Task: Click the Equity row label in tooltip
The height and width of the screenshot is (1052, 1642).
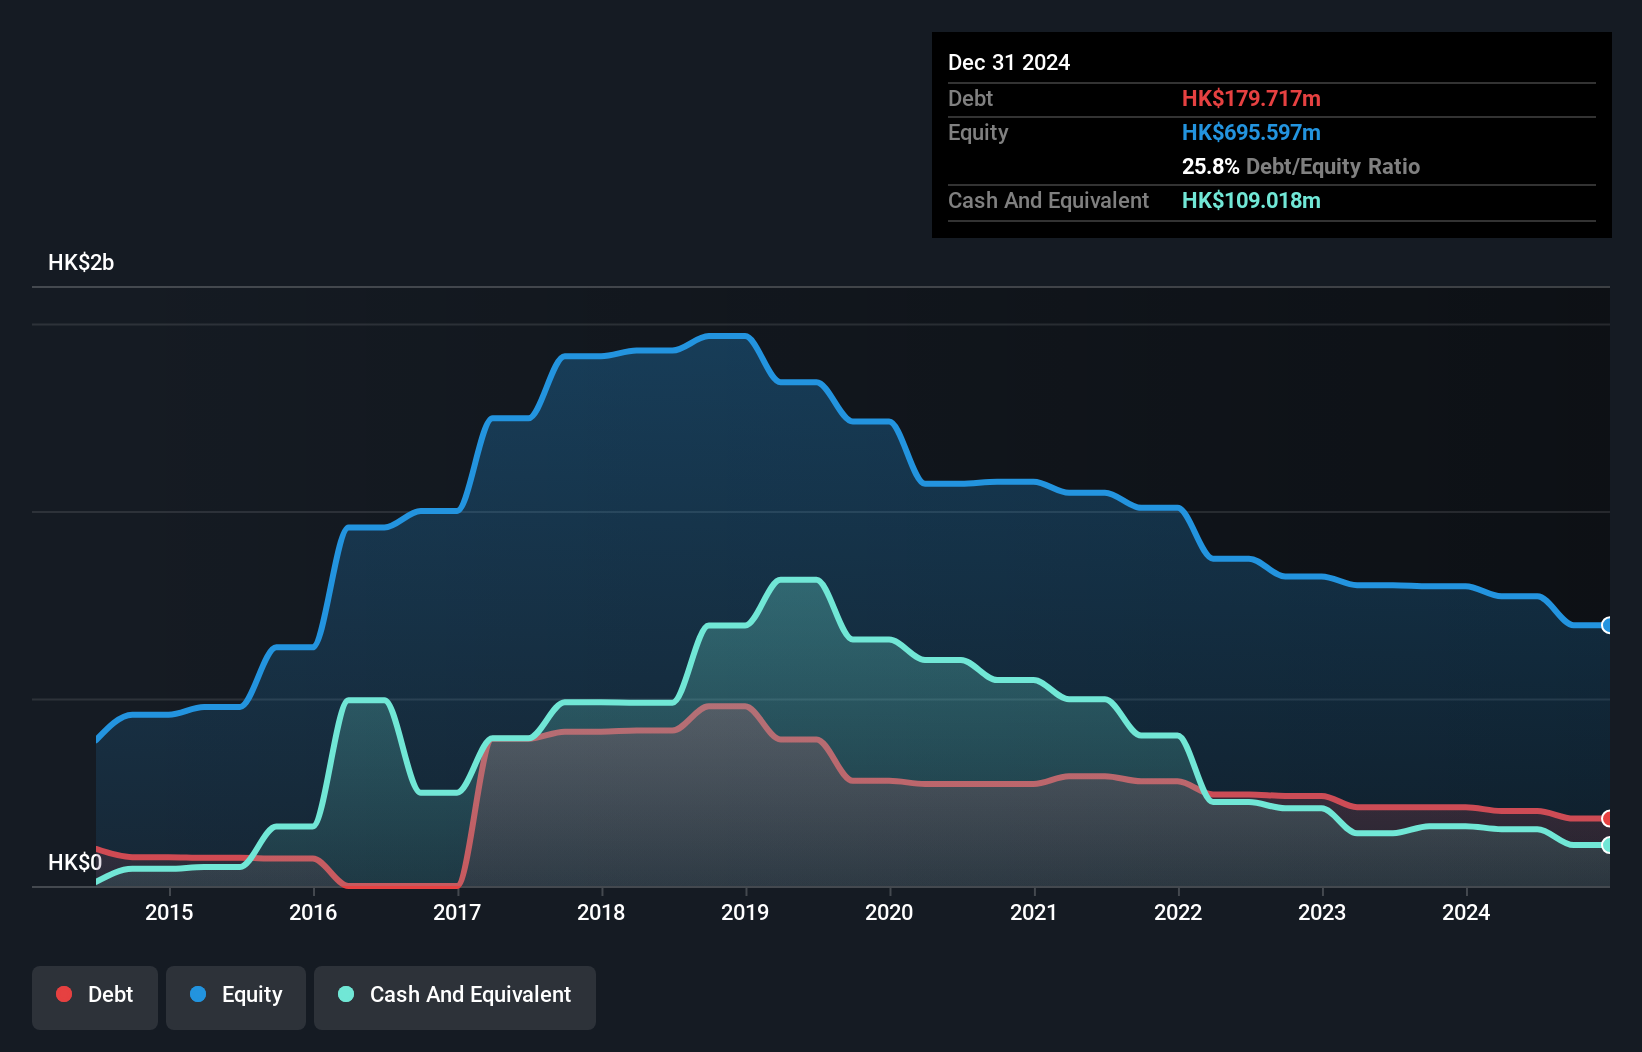Action: tap(978, 132)
